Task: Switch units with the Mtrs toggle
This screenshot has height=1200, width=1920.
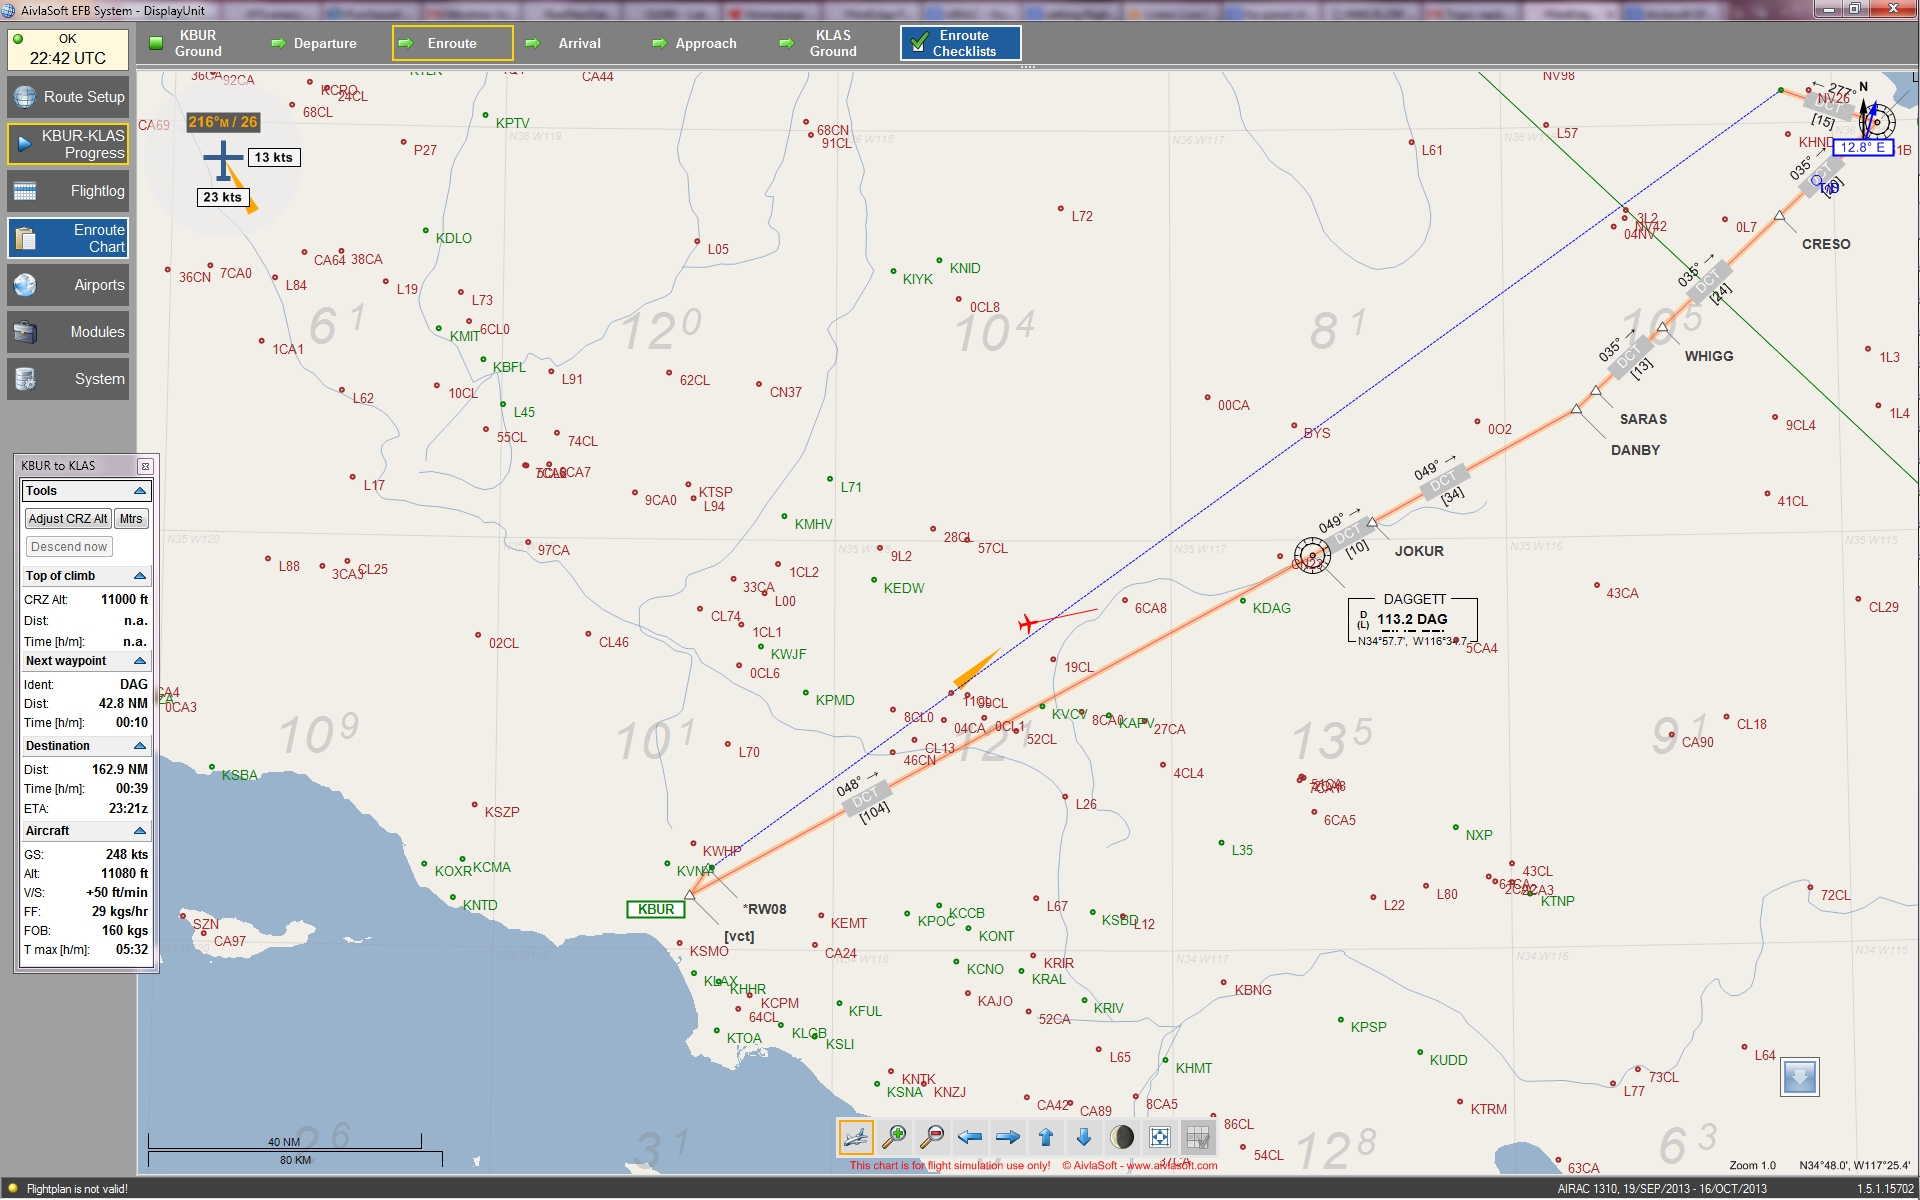Action: [x=131, y=519]
